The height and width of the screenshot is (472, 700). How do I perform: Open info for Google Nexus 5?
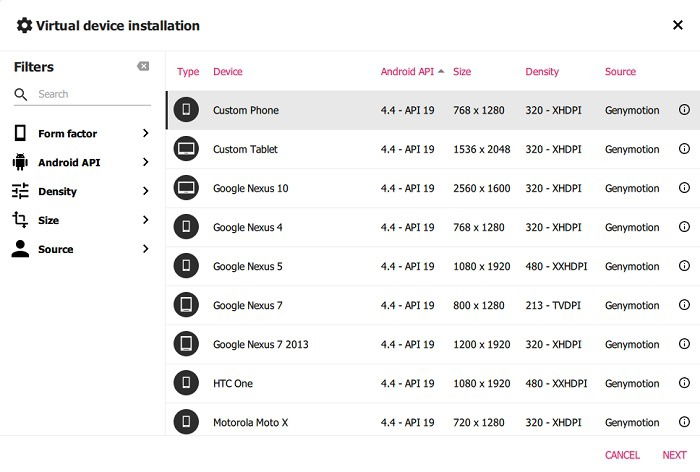(684, 265)
